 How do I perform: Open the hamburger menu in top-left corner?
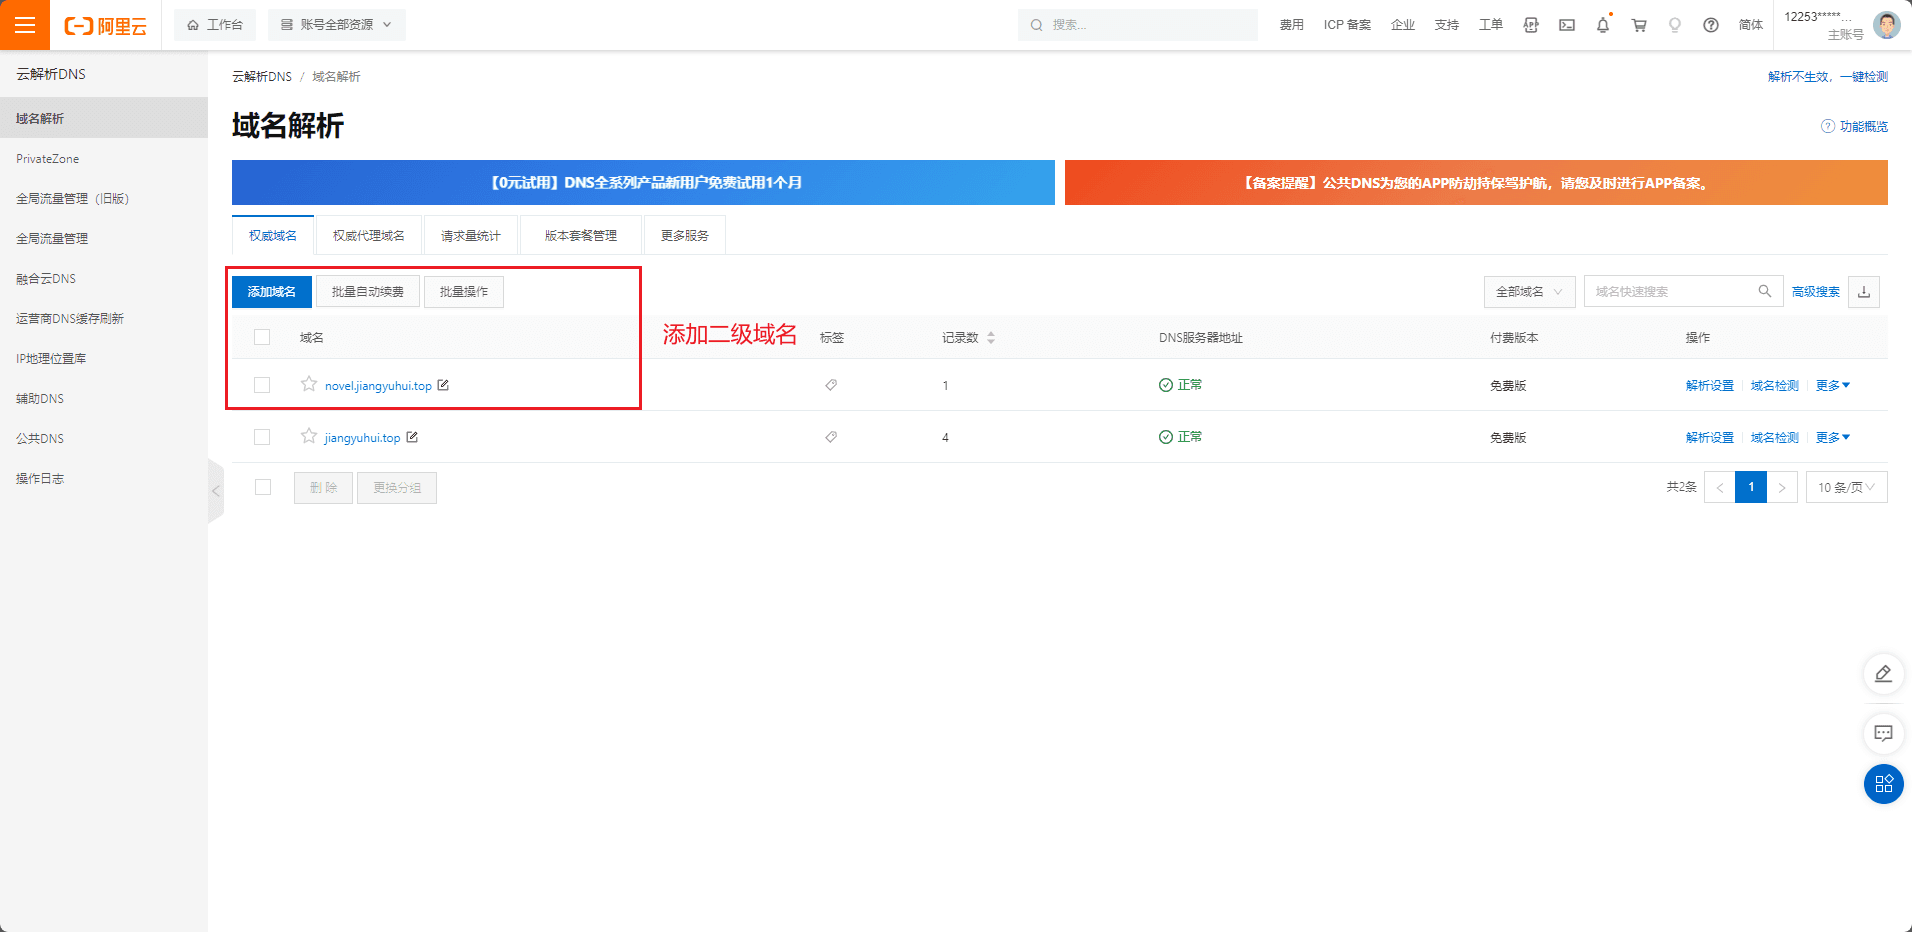pos(25,25)
